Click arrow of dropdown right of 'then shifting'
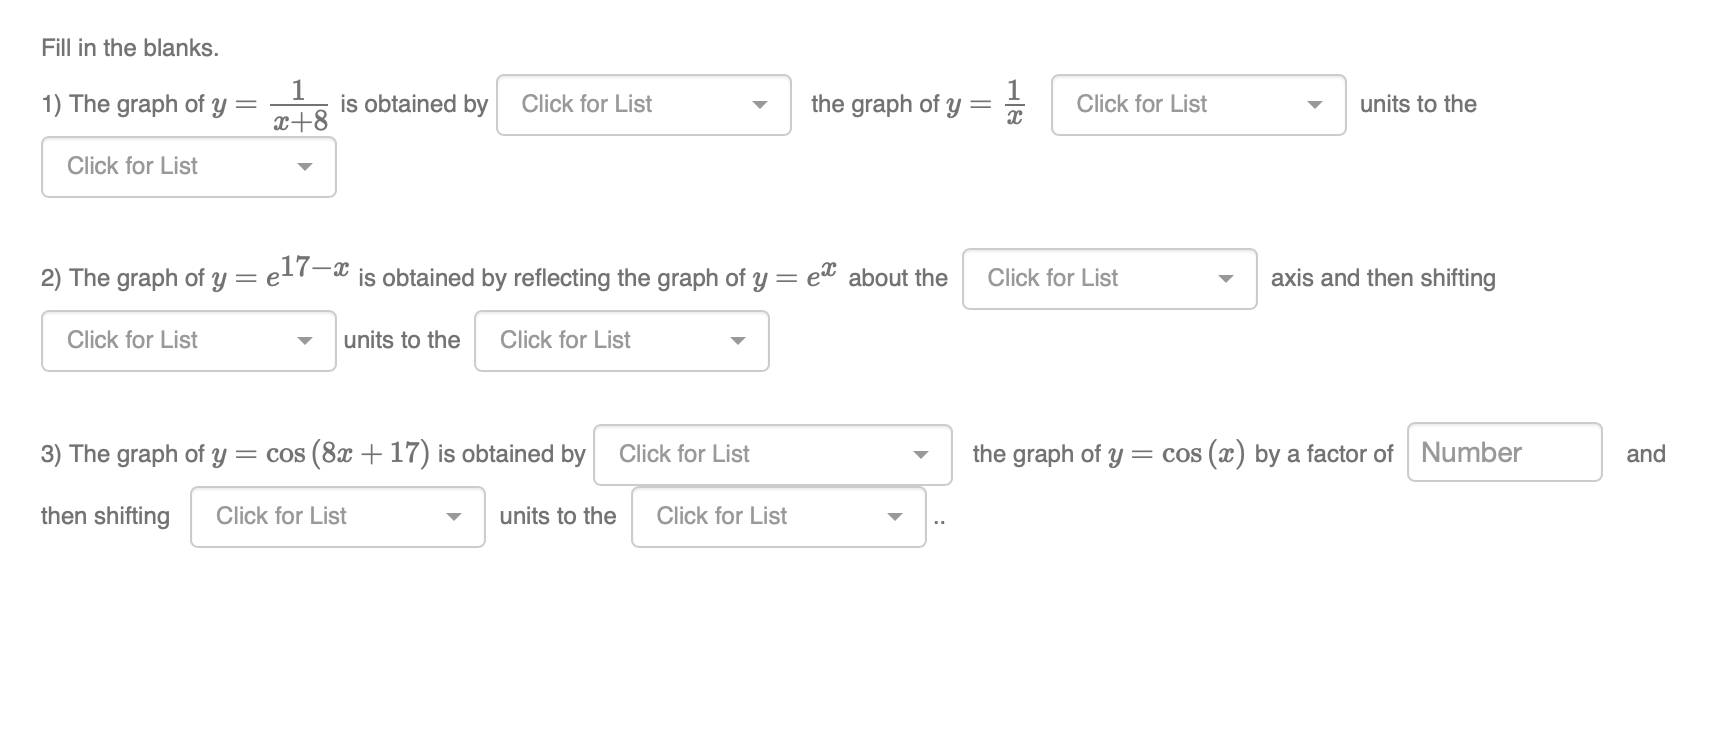Screen dimensions: 1710x750 point(454,517)
